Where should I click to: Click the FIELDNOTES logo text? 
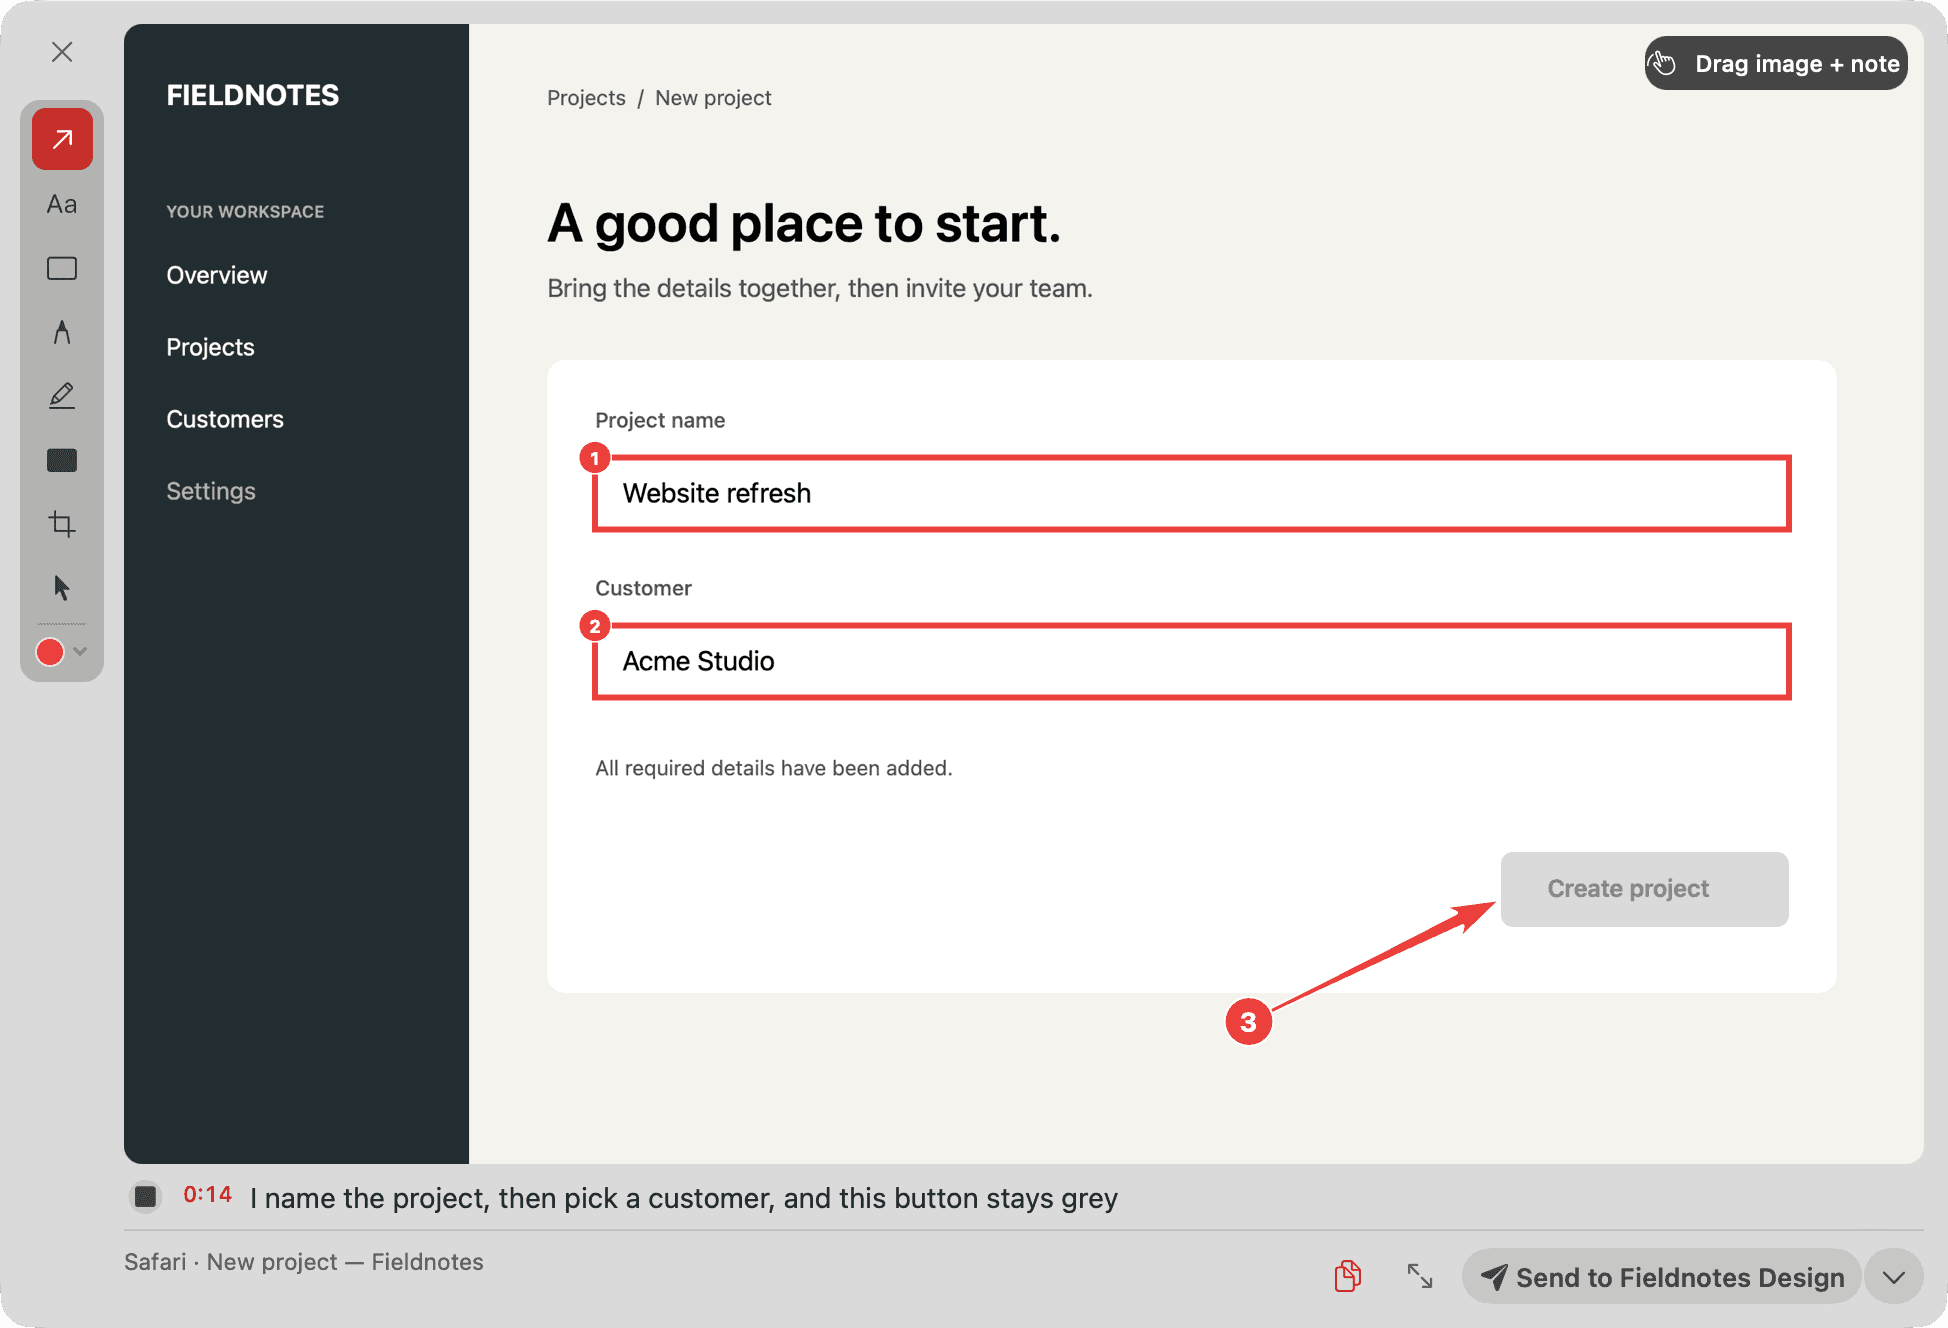253,95
